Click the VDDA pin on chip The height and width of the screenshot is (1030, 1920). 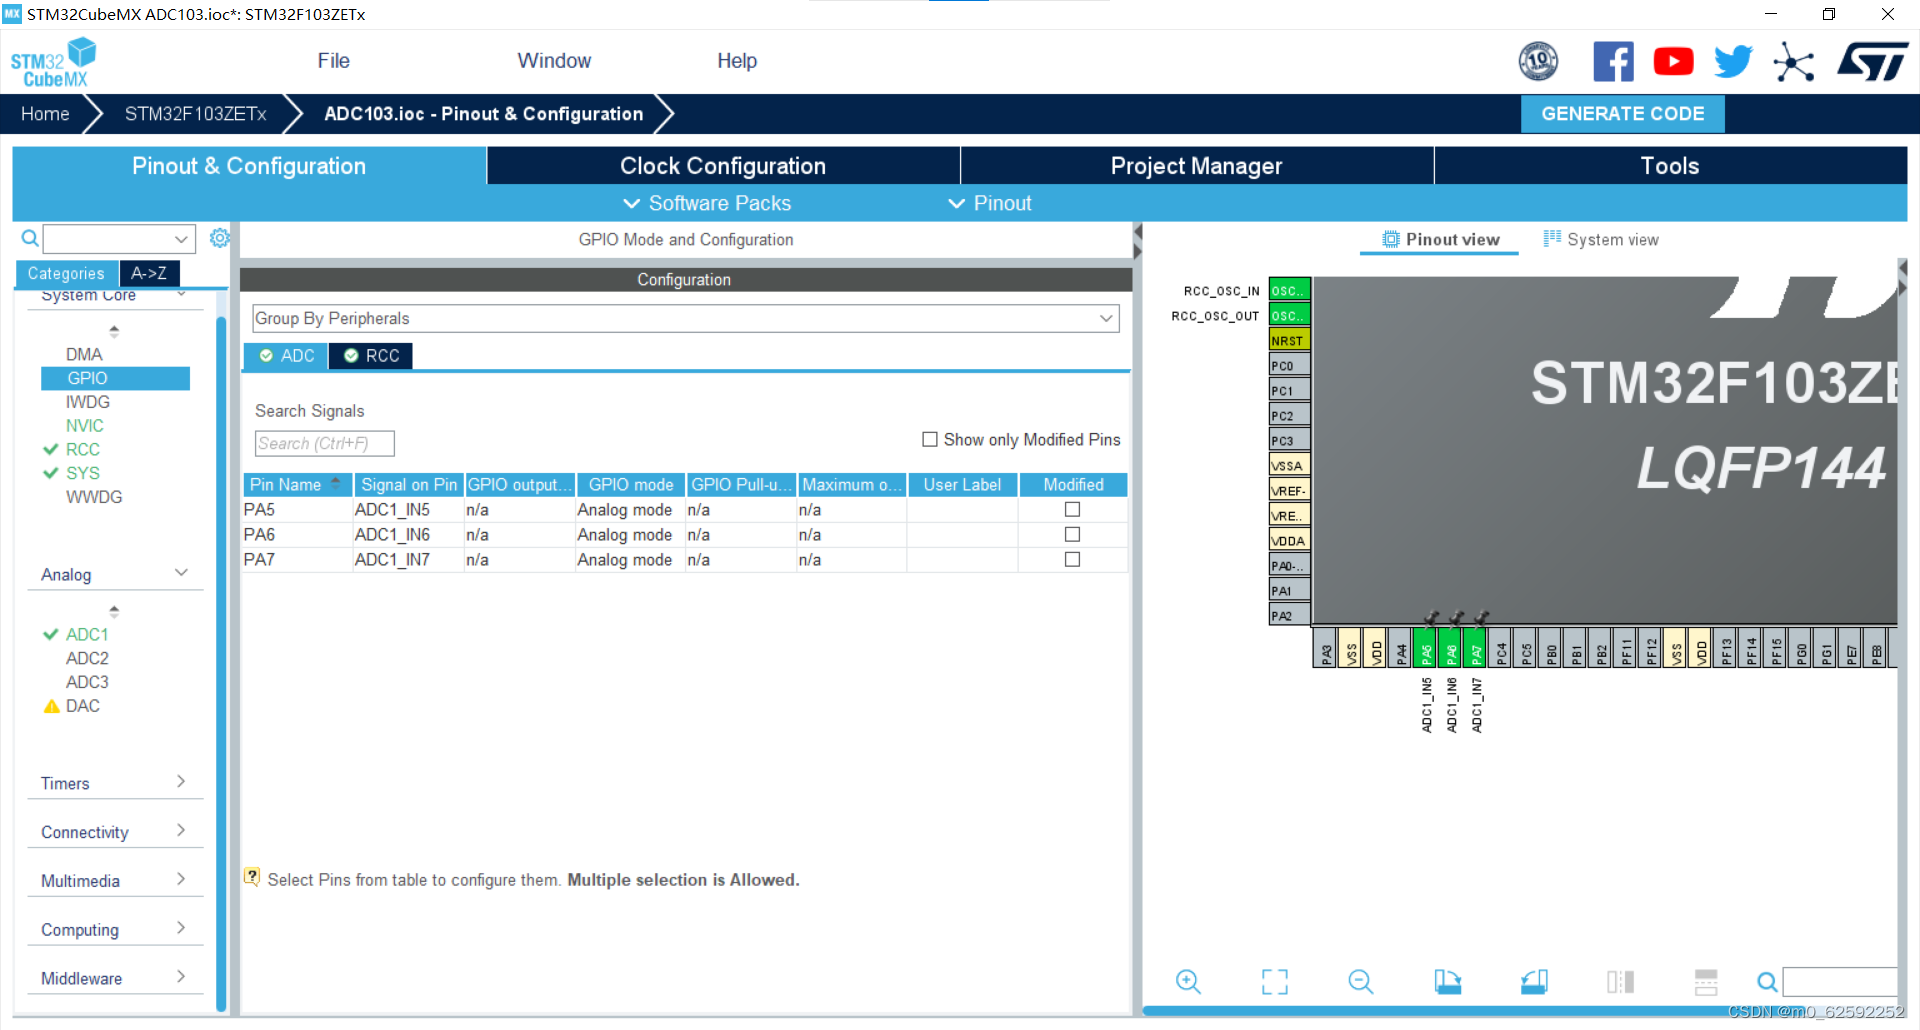pyautogui.click(x=1289, y=540)
